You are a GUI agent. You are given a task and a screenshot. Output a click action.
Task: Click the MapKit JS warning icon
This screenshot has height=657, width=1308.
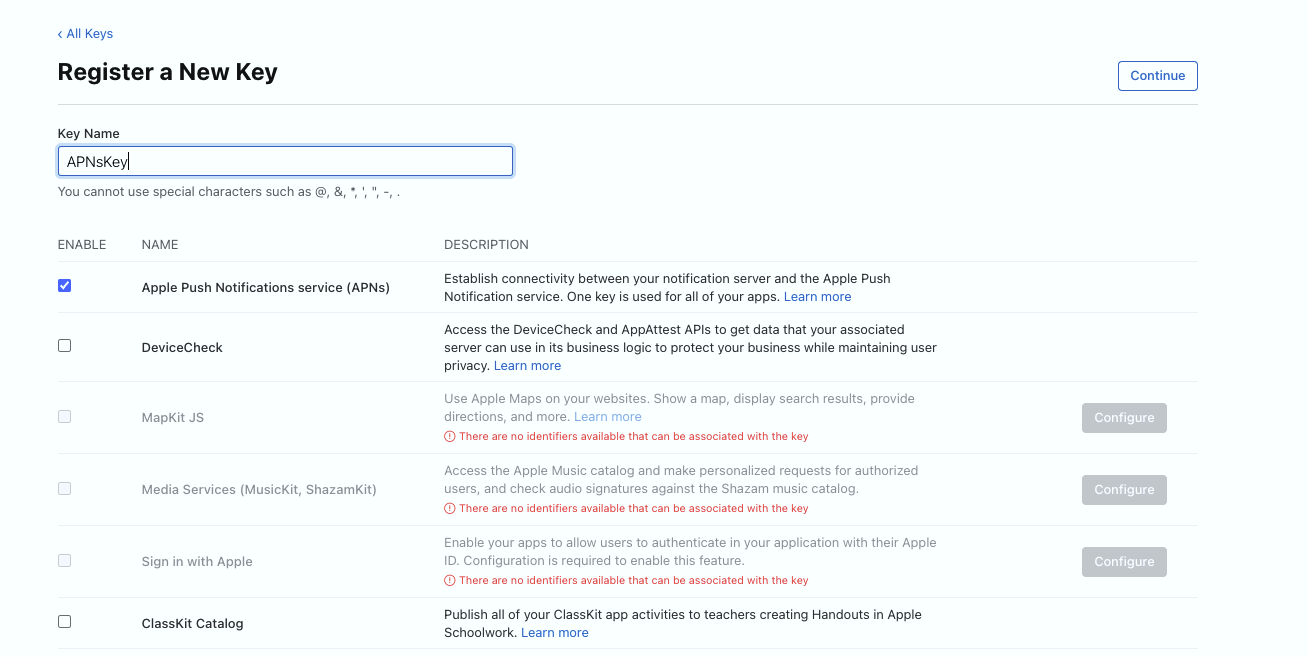(x=450, y=437)
